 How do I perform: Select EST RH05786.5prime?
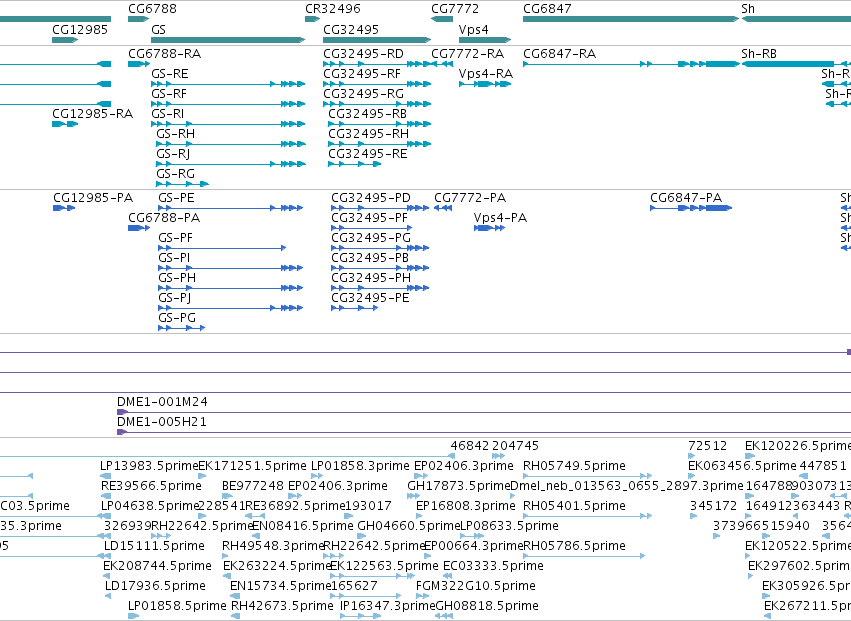click(x=574, y=546)
